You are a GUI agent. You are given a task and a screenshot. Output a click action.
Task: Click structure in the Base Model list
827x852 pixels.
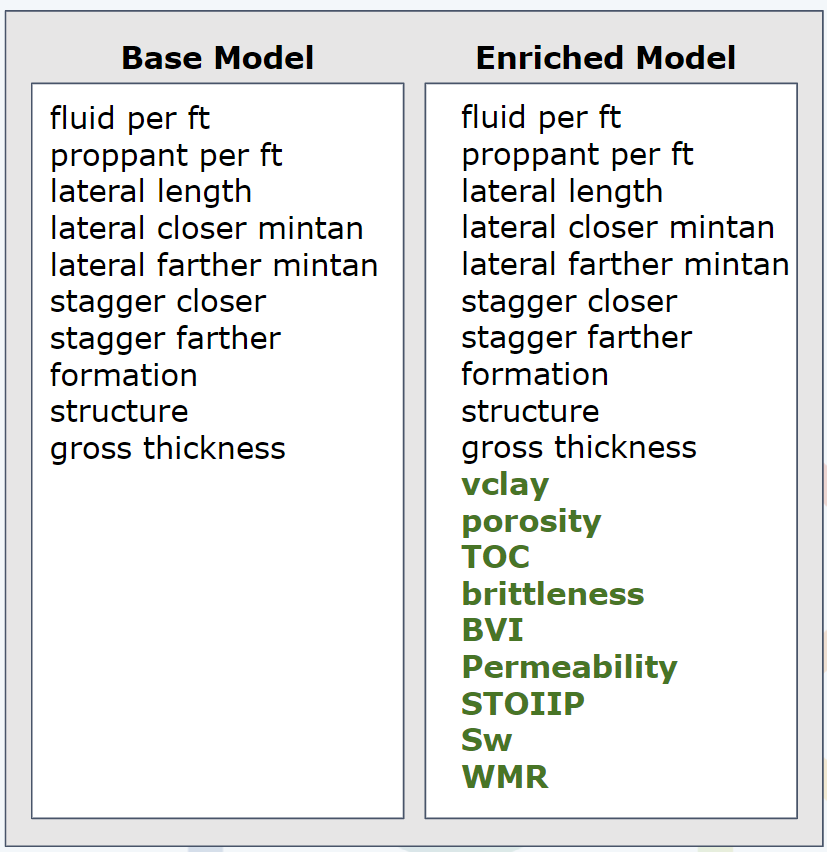tap(120, 412)
